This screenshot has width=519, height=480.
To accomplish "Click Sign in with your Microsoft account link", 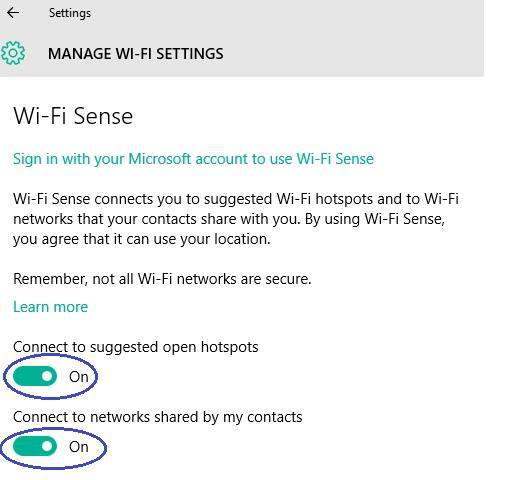I will 193,159.
